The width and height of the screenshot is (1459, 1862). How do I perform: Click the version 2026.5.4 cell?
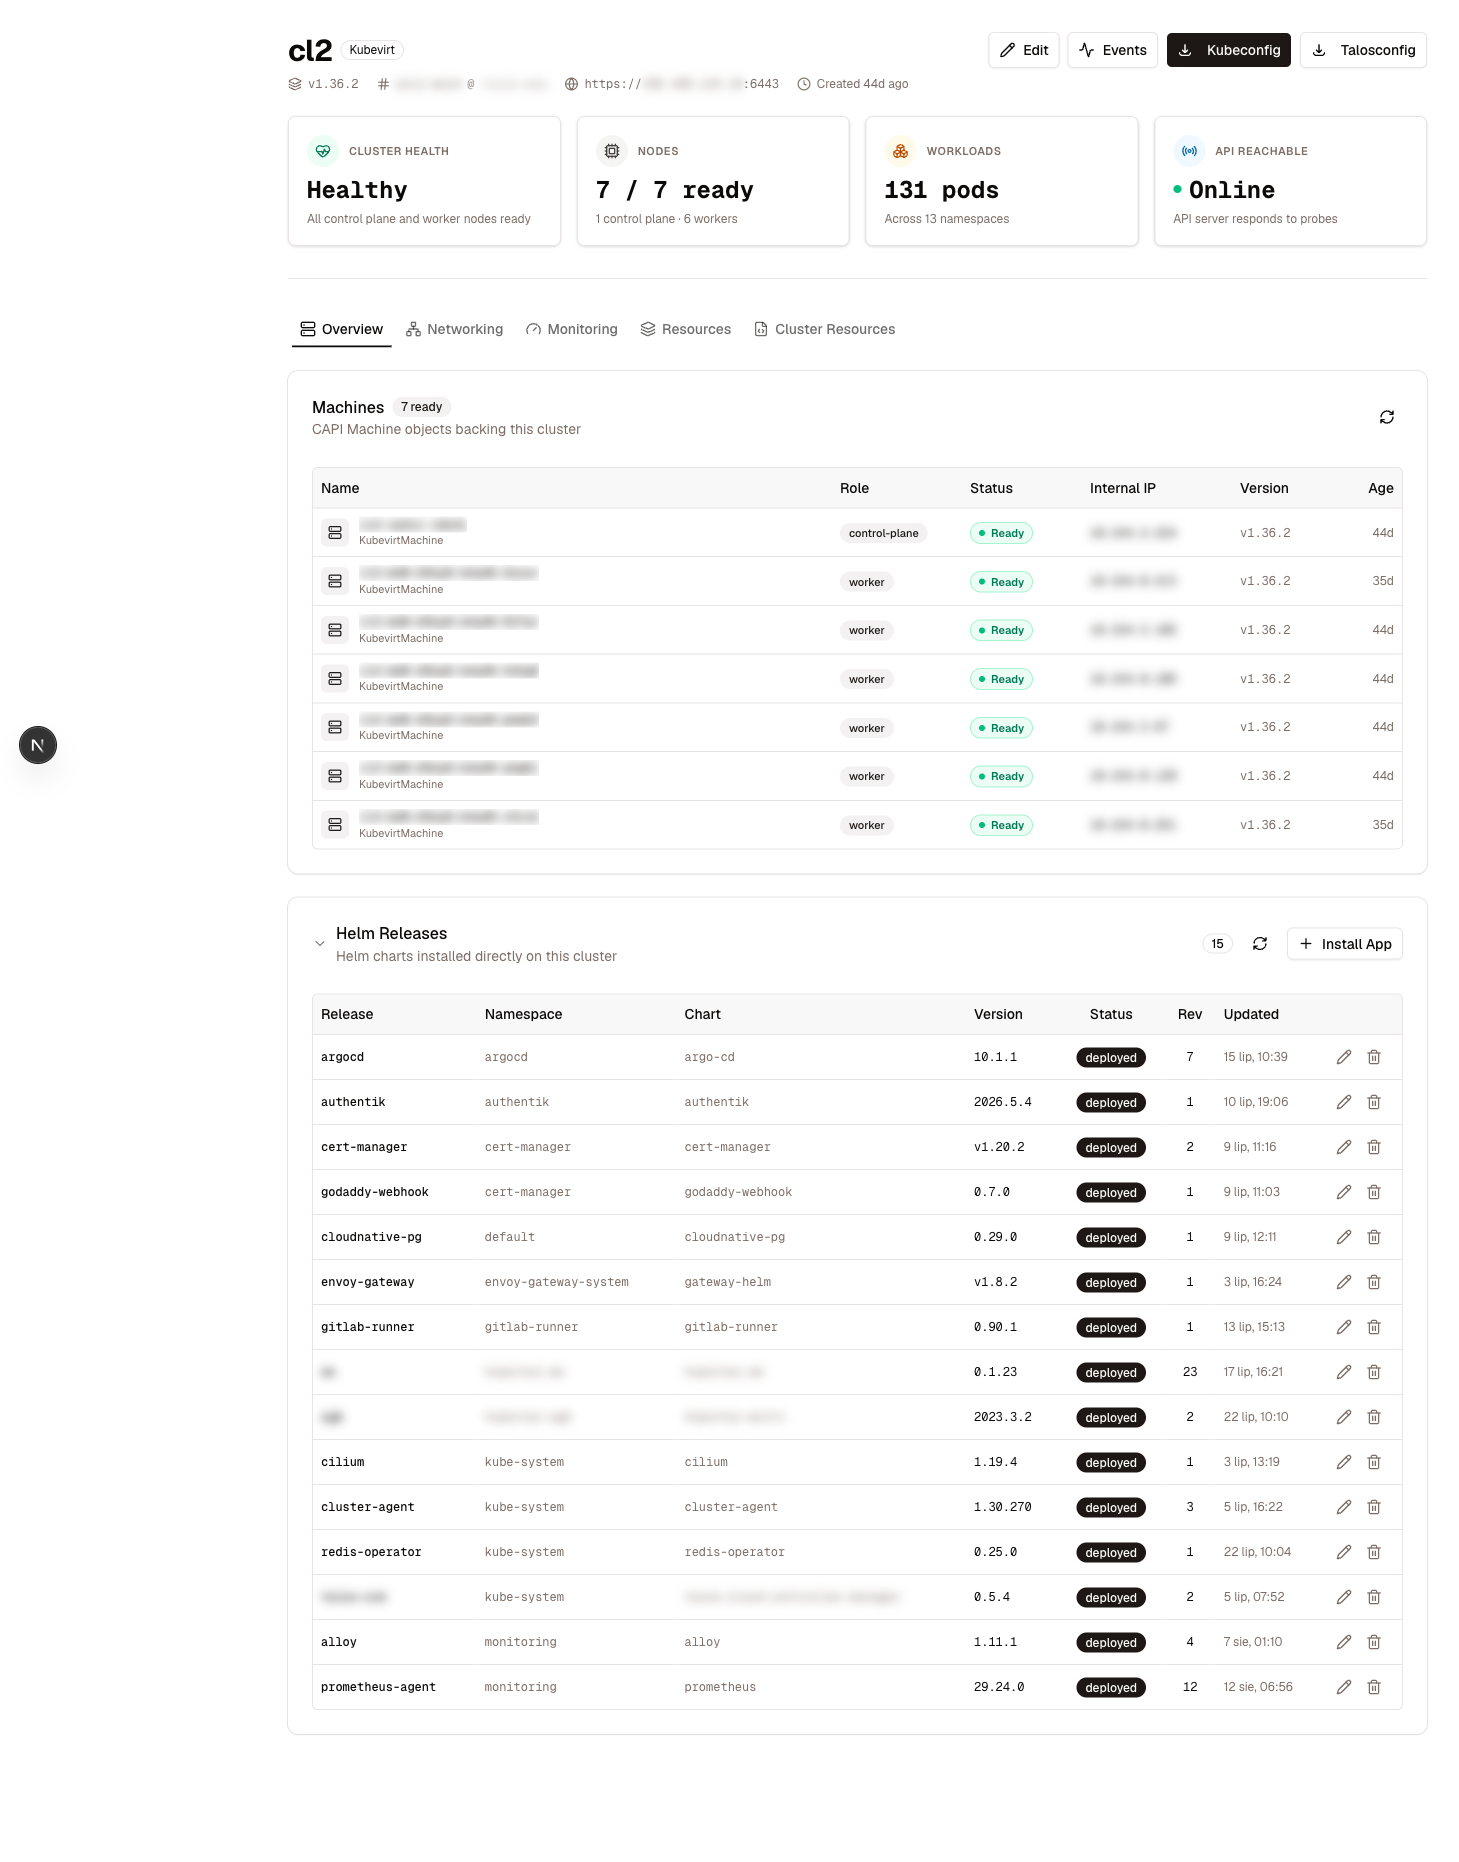(1003, 1102)
